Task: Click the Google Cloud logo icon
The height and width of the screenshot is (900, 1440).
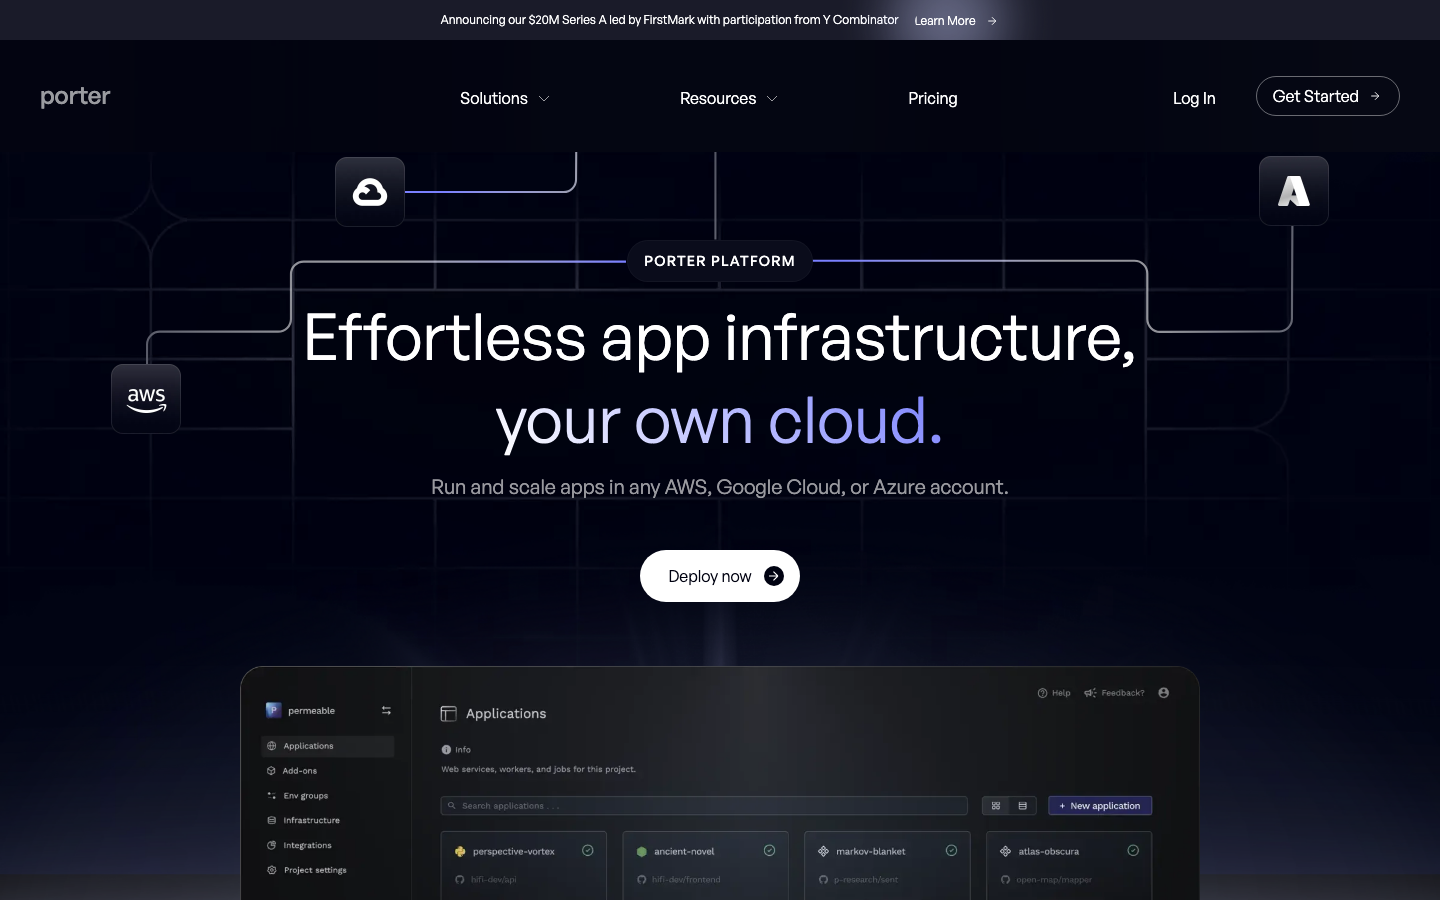Action: (x=370, y=192)
